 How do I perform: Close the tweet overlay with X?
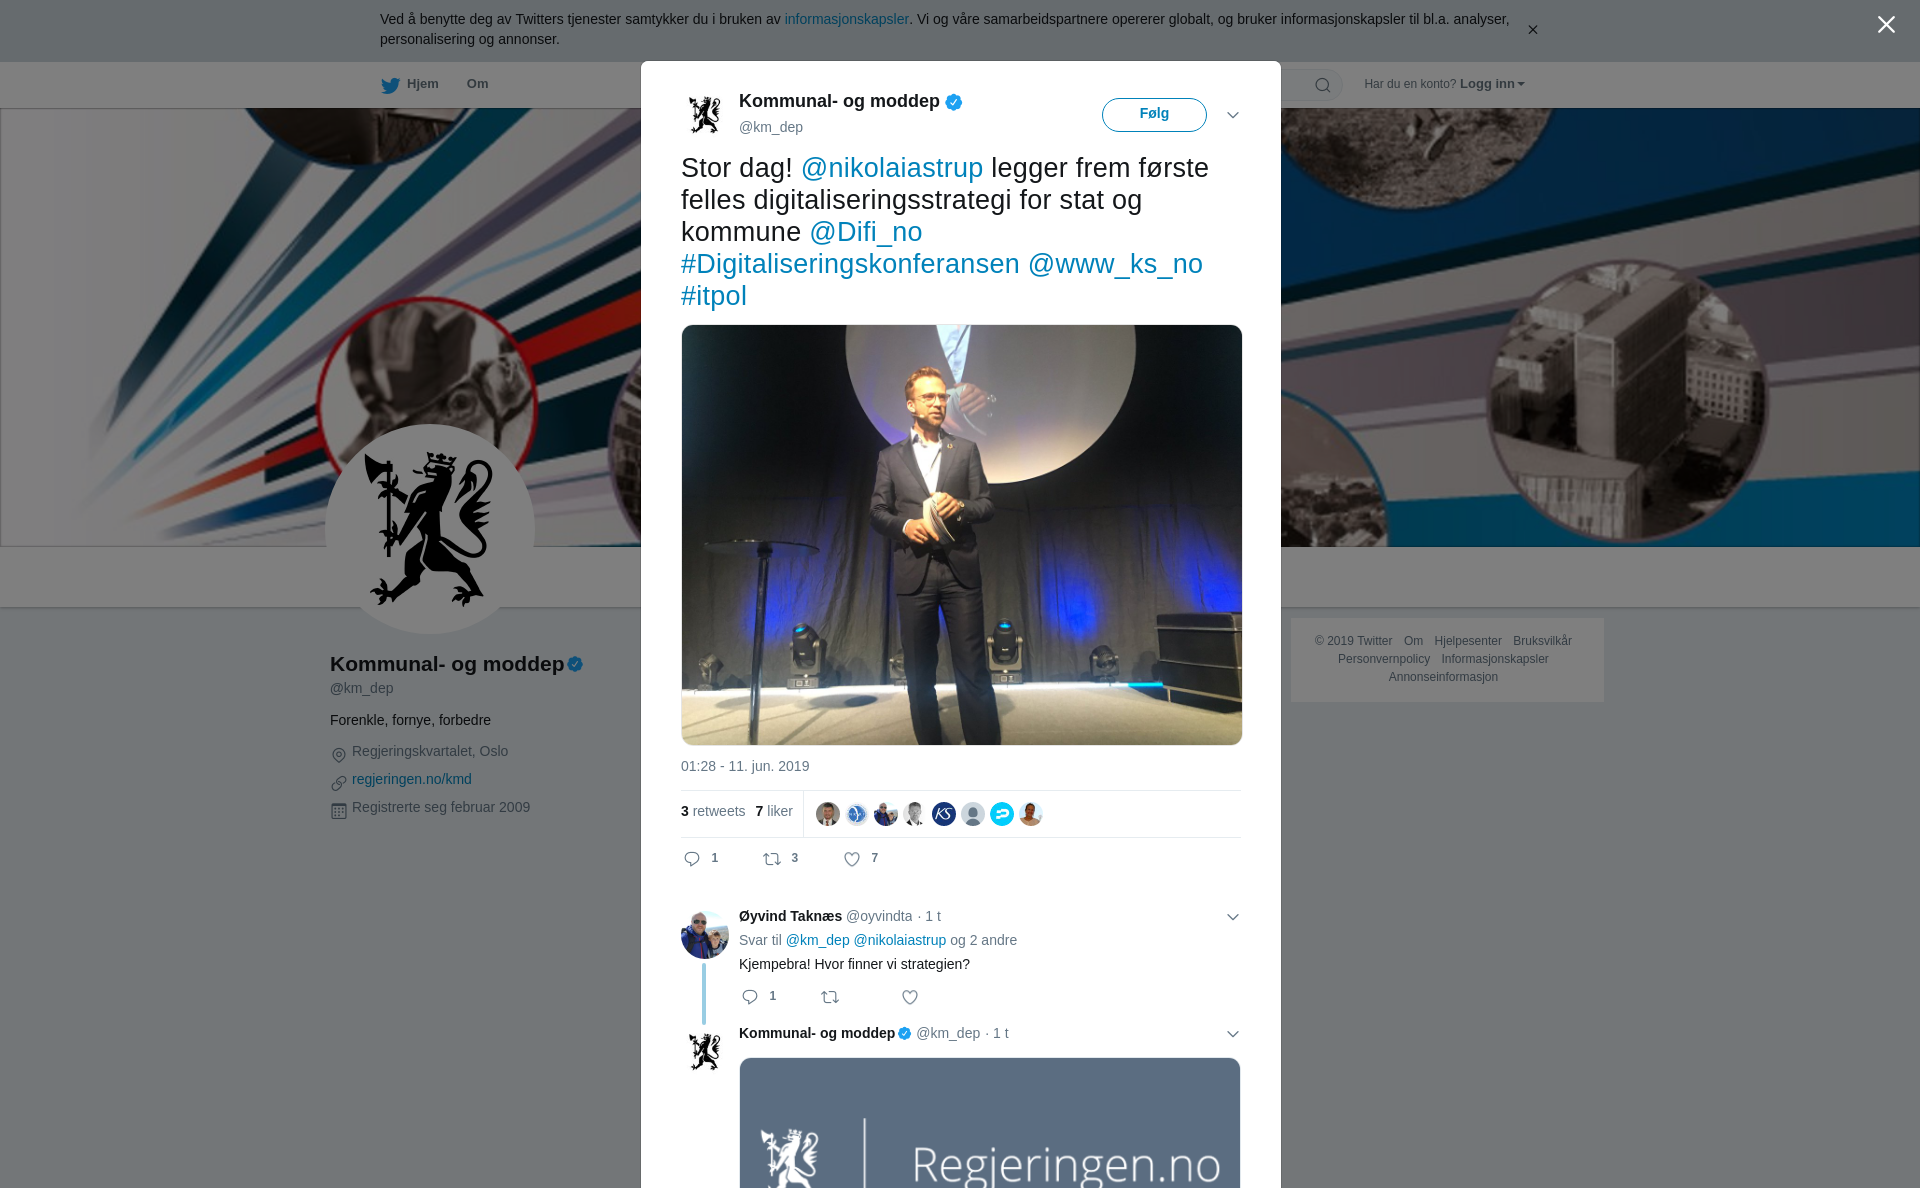1886,25
